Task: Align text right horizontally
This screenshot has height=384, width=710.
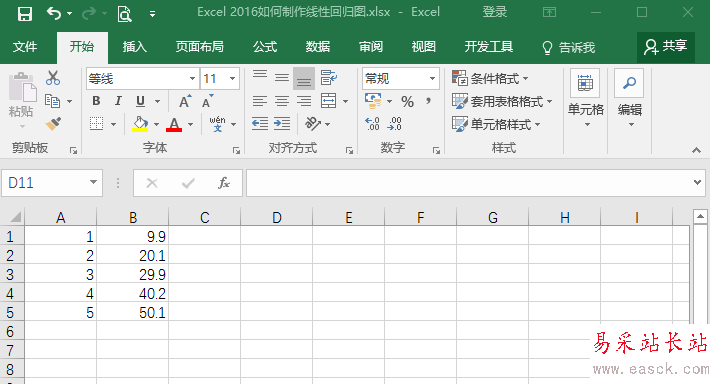Action: [304, 101]
